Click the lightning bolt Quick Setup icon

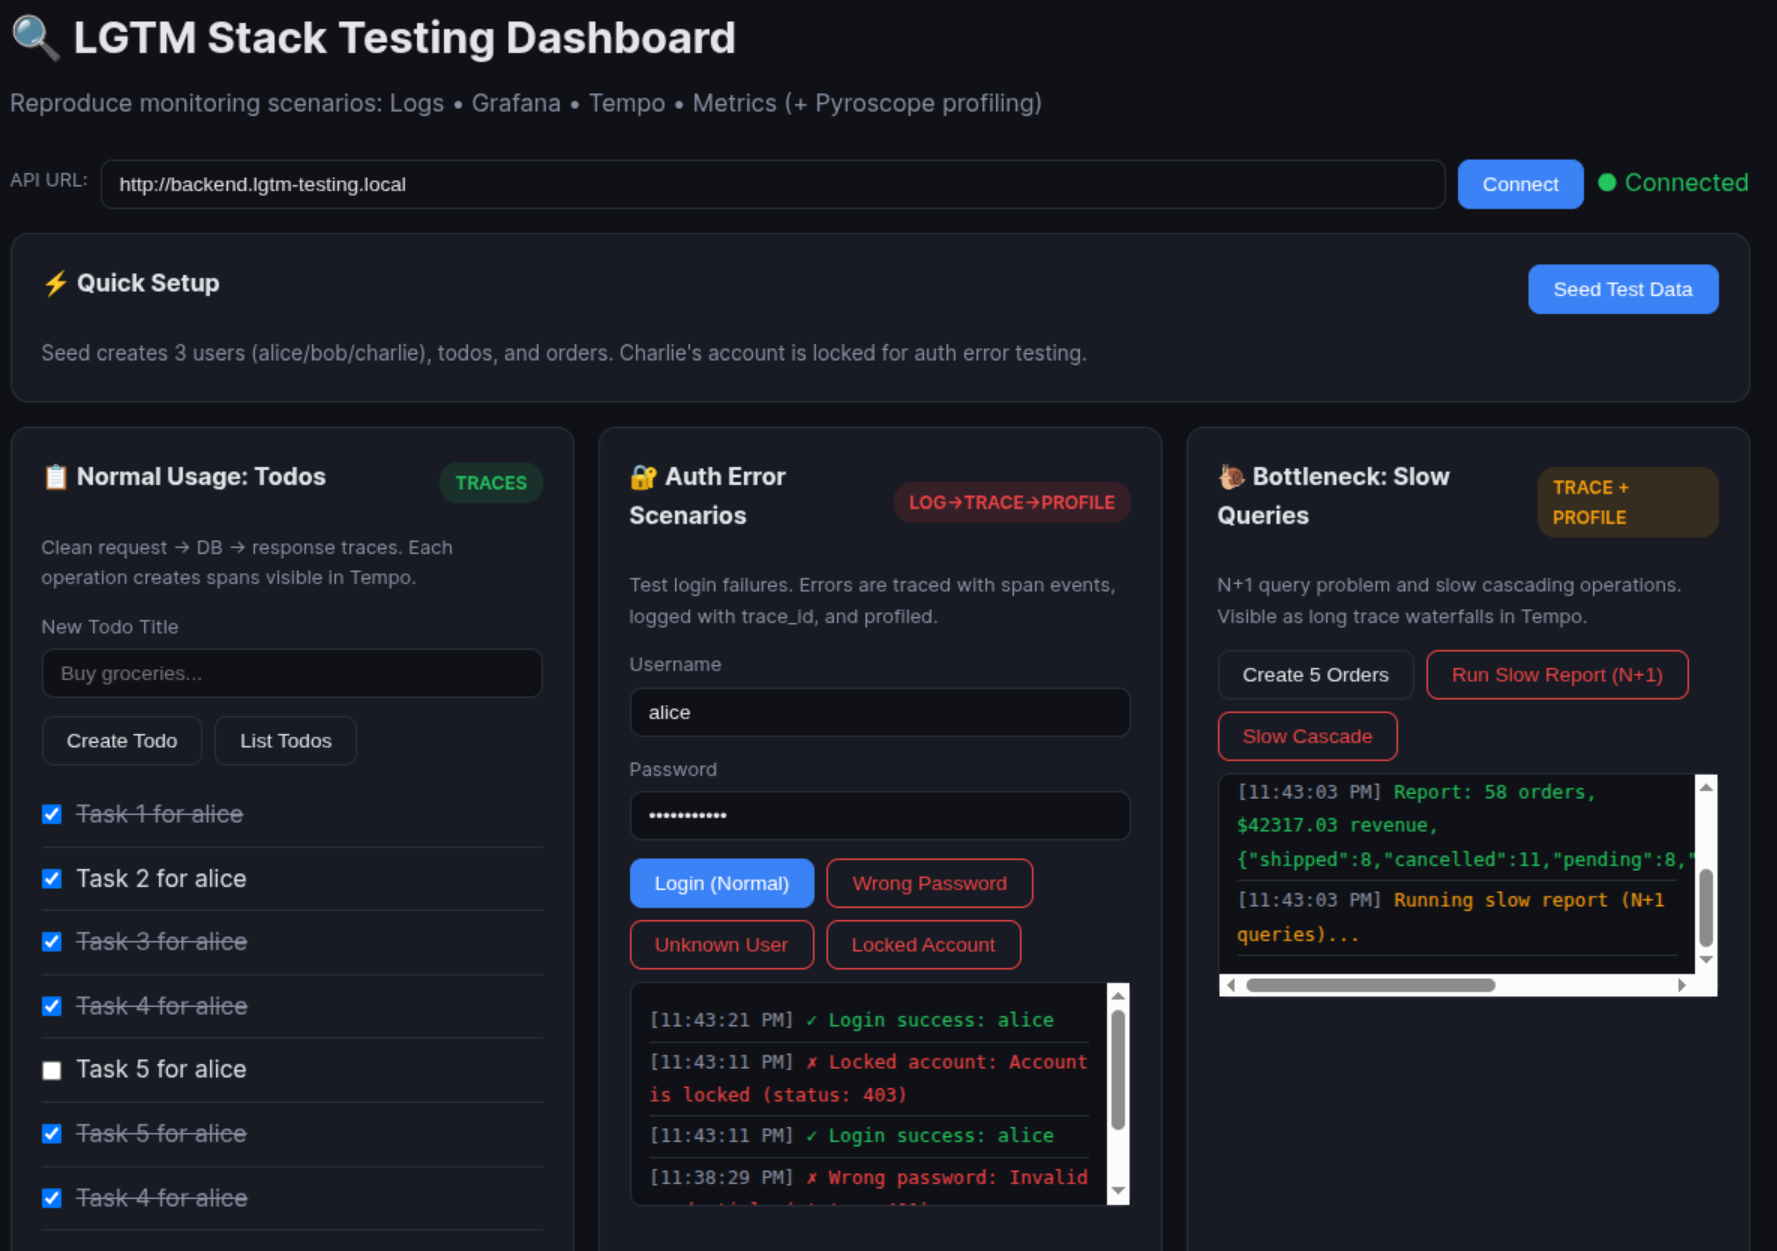pos(55,284)
